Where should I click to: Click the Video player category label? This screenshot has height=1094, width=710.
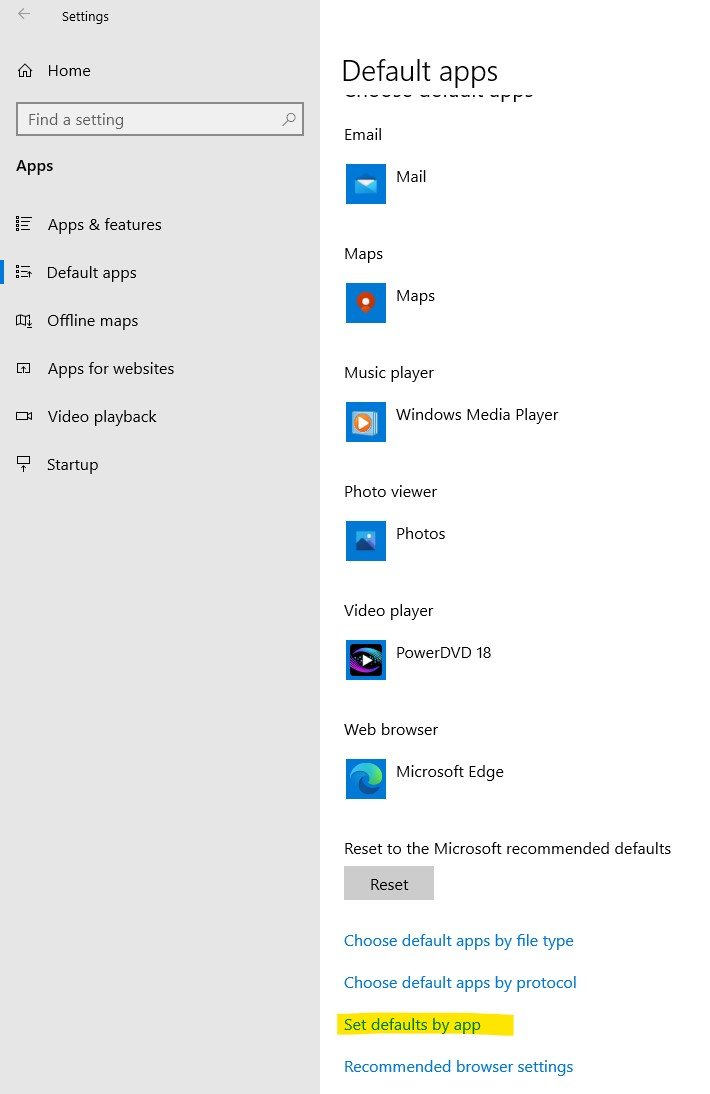tap(388, 611)
